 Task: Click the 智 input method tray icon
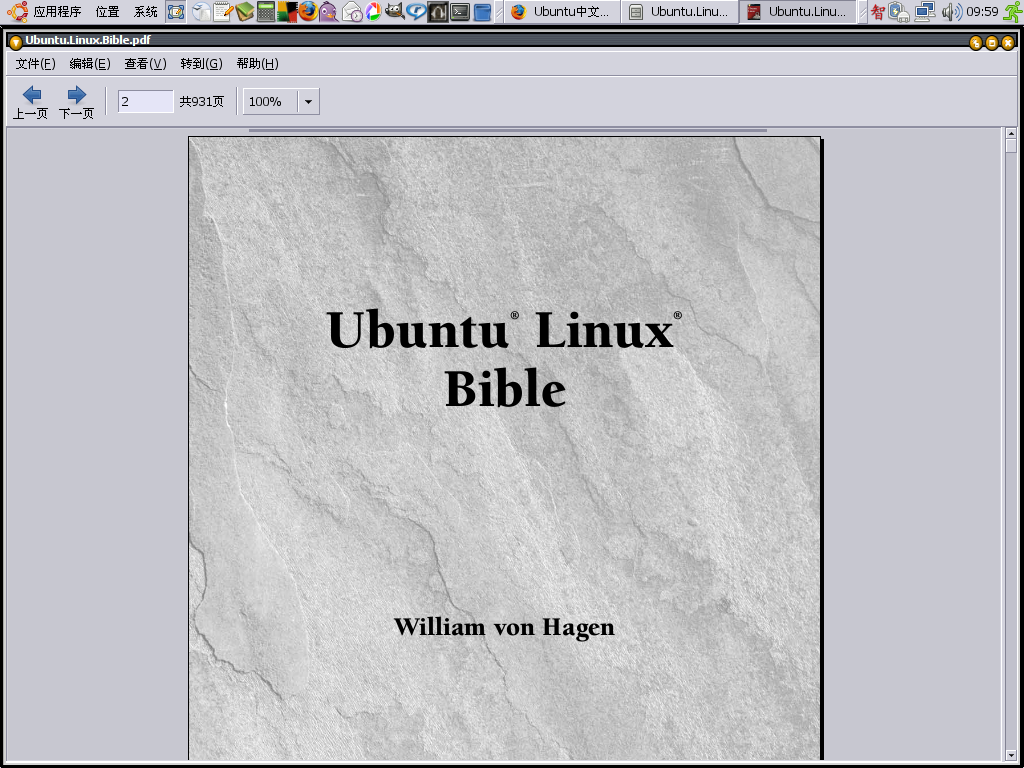pos(878,11)
